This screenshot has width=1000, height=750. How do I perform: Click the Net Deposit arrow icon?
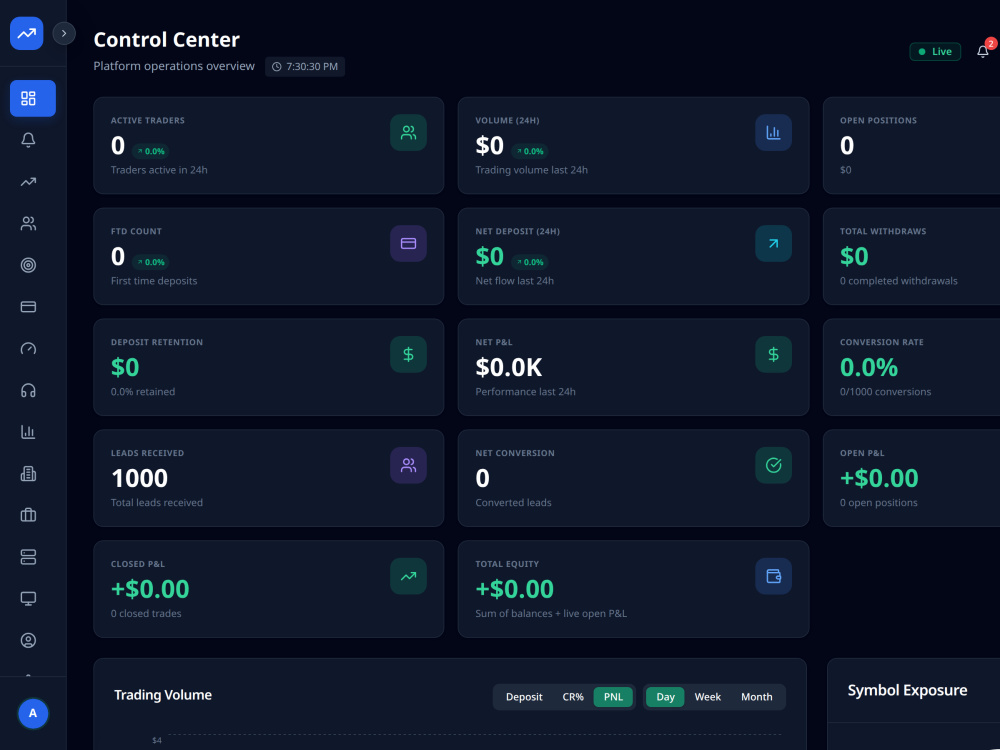click(x=774, y=244)
